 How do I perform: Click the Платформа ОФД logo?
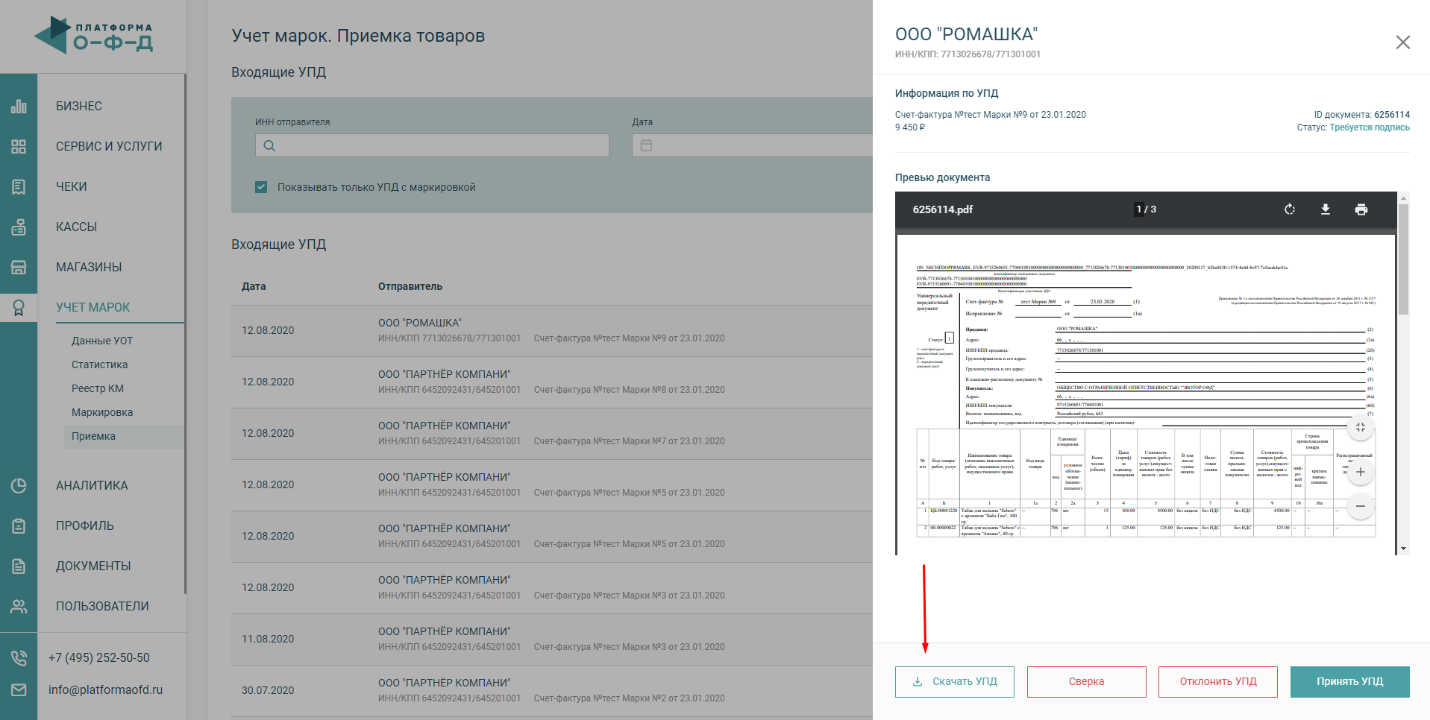coord(93,34)
